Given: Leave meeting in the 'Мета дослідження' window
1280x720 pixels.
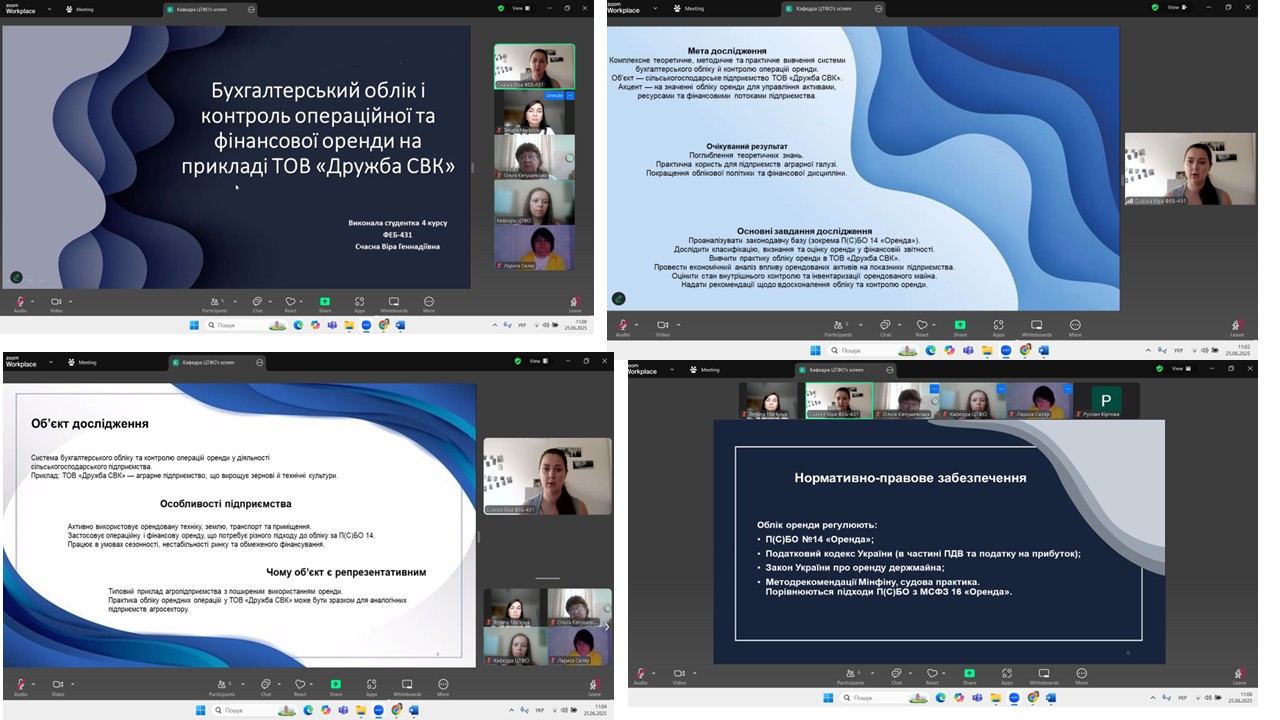Looking at the screenshot, I should click(x=1239, y=326).
